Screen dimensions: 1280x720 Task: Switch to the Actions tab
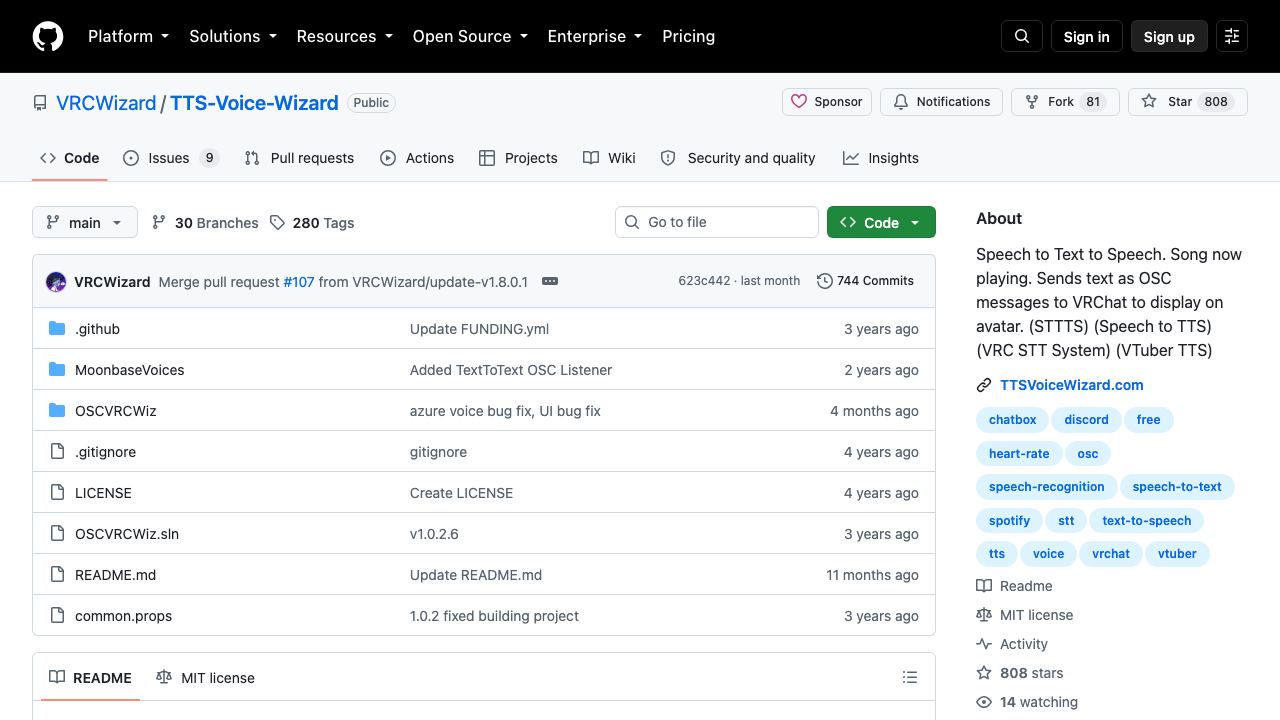click(417, 158)
